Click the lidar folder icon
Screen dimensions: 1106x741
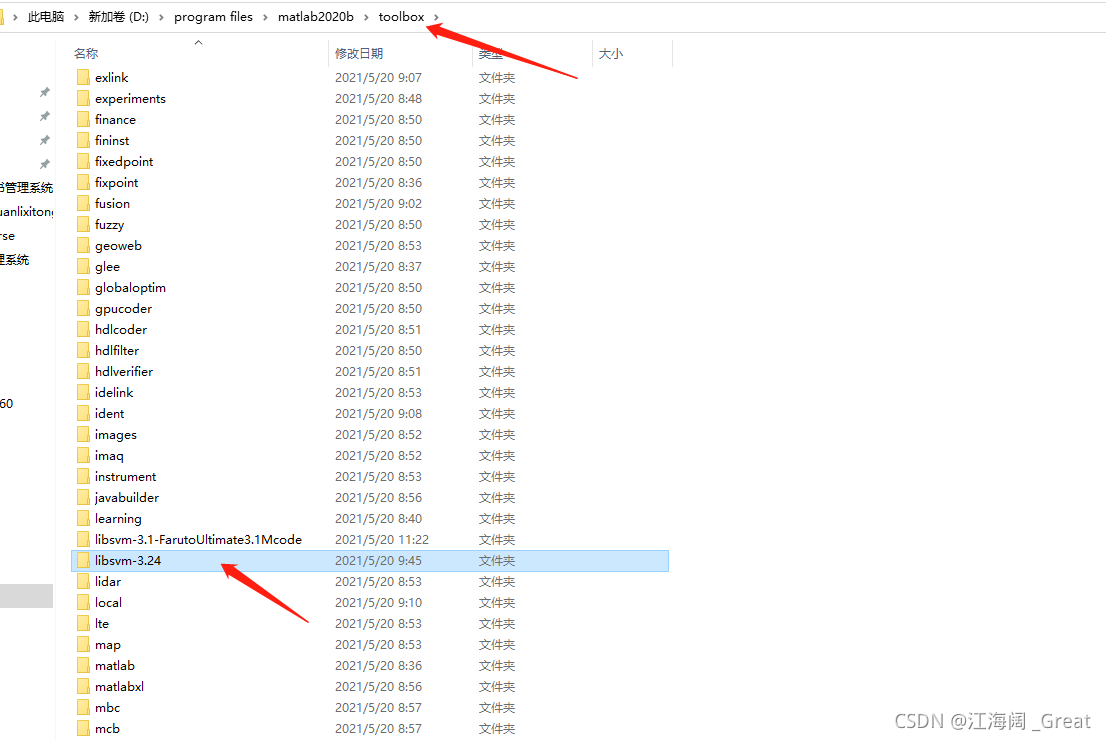click(83, 582)
